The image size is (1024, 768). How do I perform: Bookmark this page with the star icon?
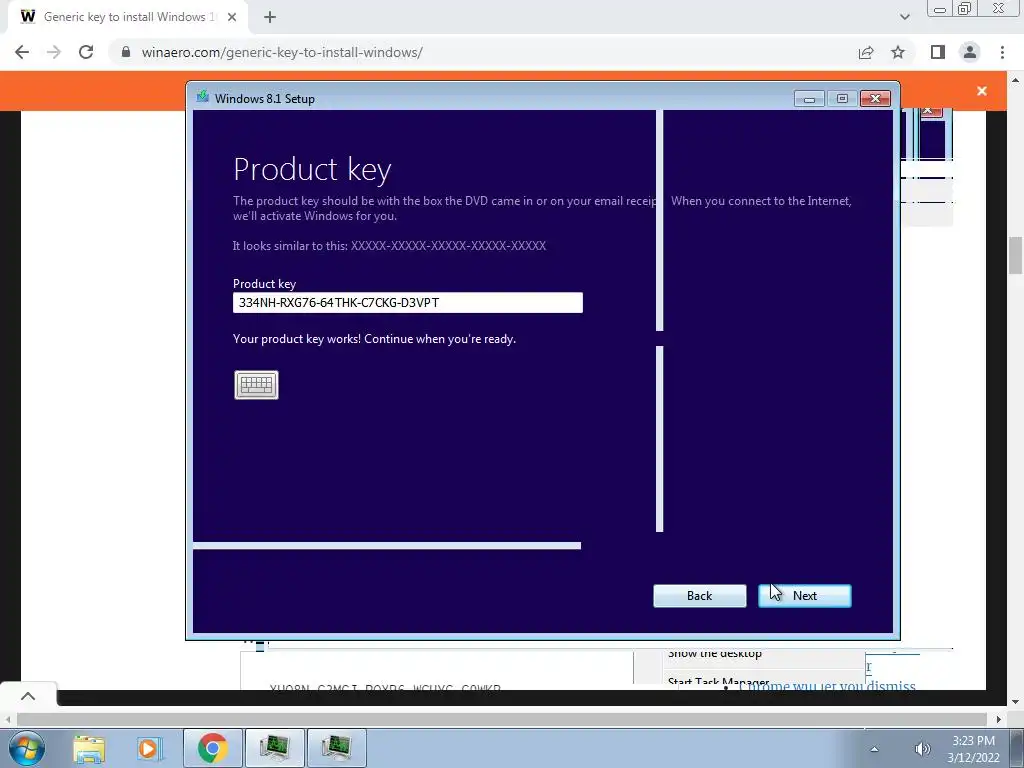point(898,52)
